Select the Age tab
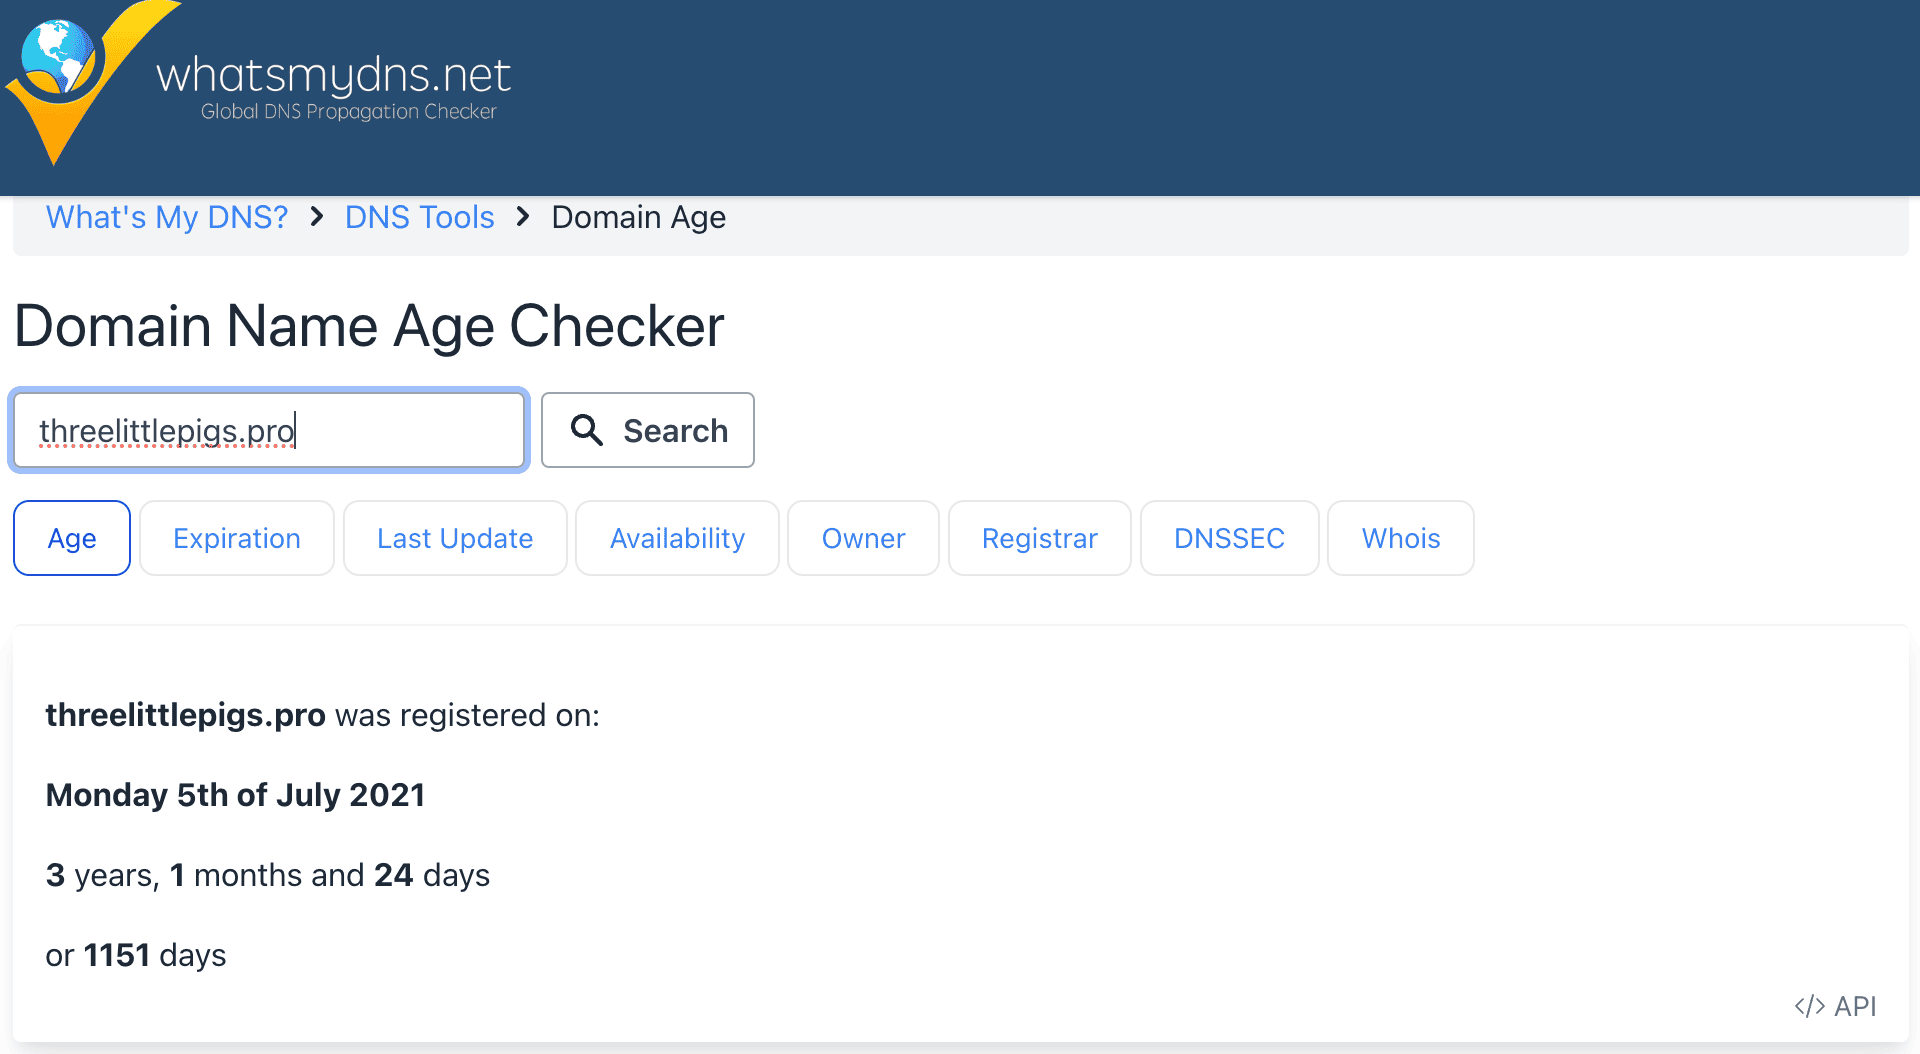 click(x=72, y=538)
